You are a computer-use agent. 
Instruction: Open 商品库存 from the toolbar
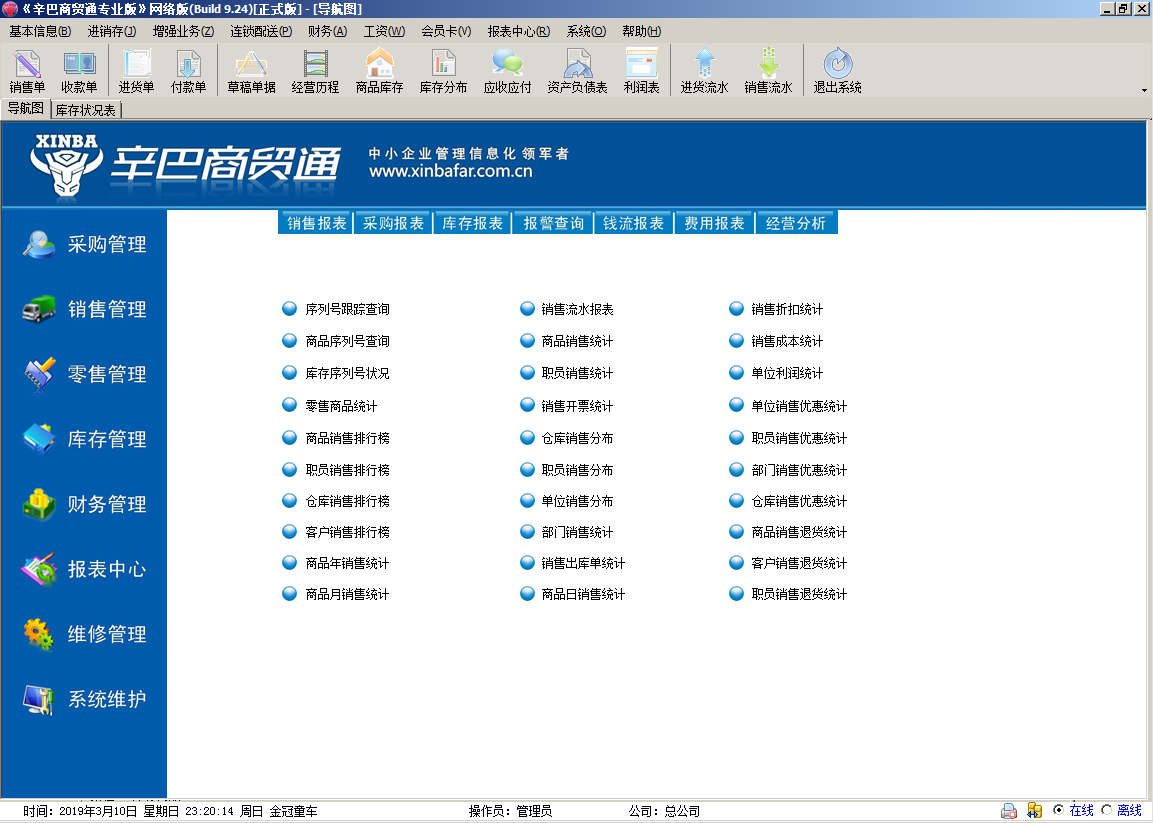pyautogui.click(x=379, y=72)
